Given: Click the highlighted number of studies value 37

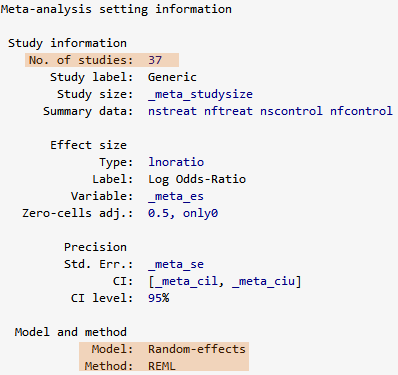Looking at the screenshot, I should click(155, 60).
